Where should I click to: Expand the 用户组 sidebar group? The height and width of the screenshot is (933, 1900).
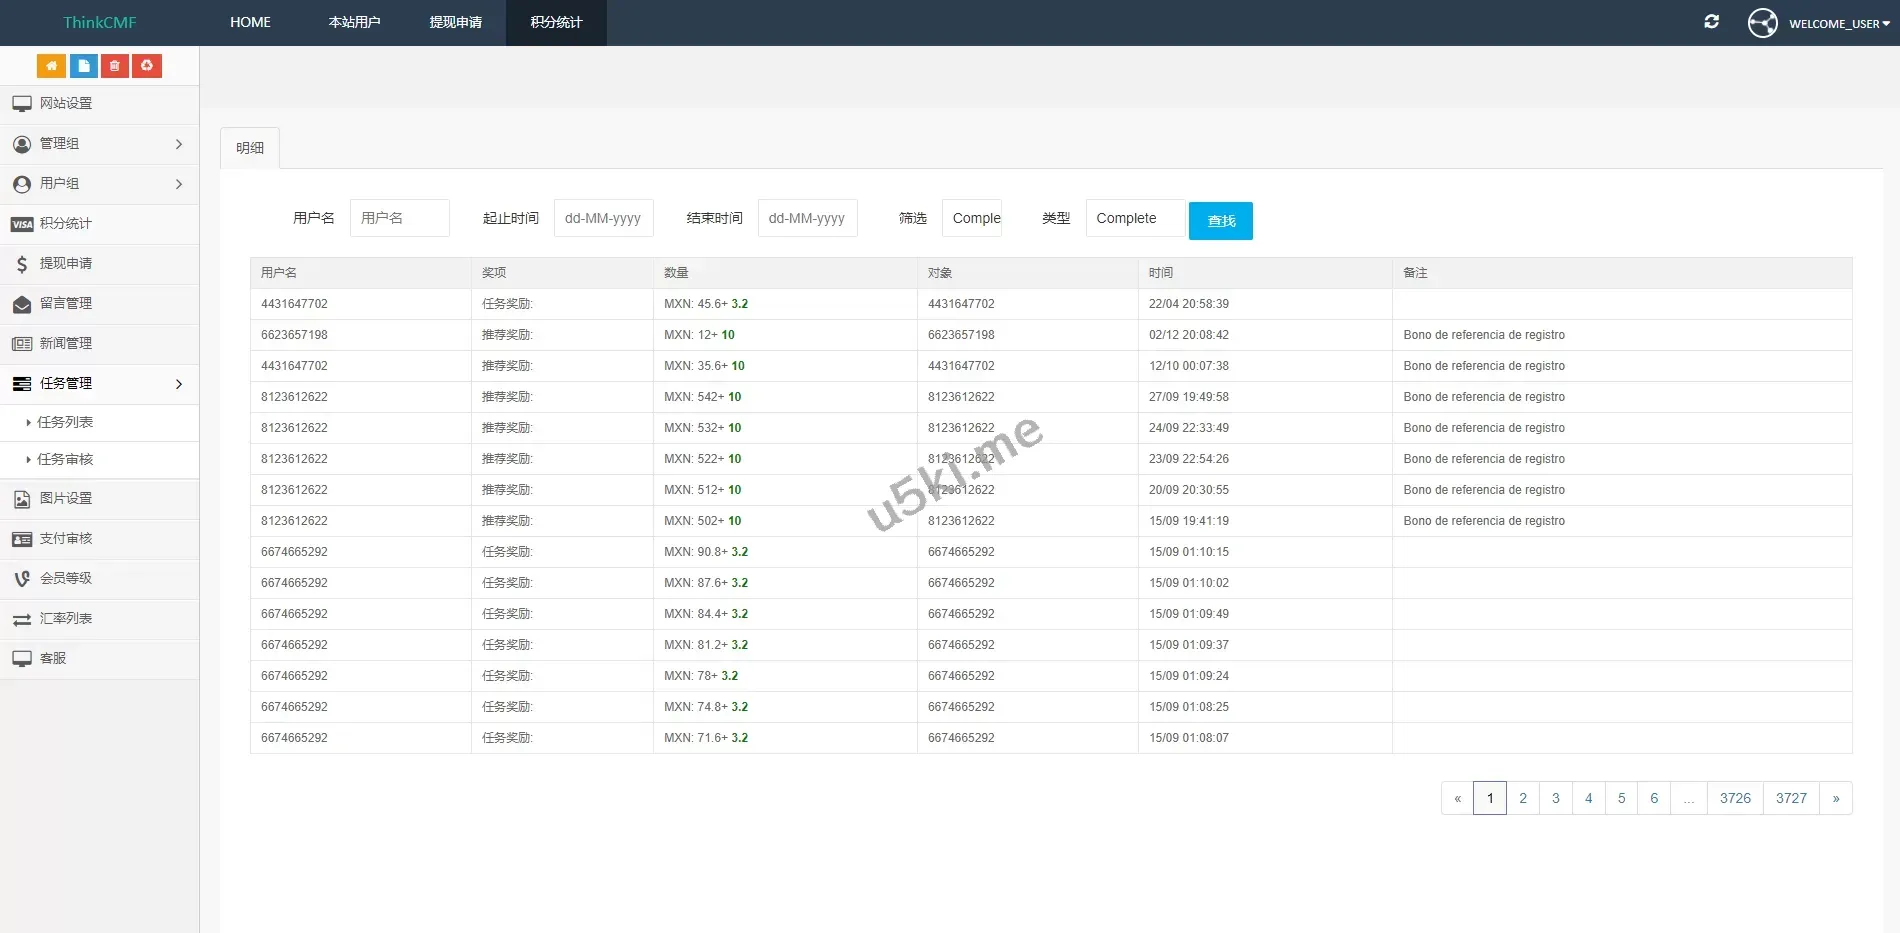tap(99, 184)
